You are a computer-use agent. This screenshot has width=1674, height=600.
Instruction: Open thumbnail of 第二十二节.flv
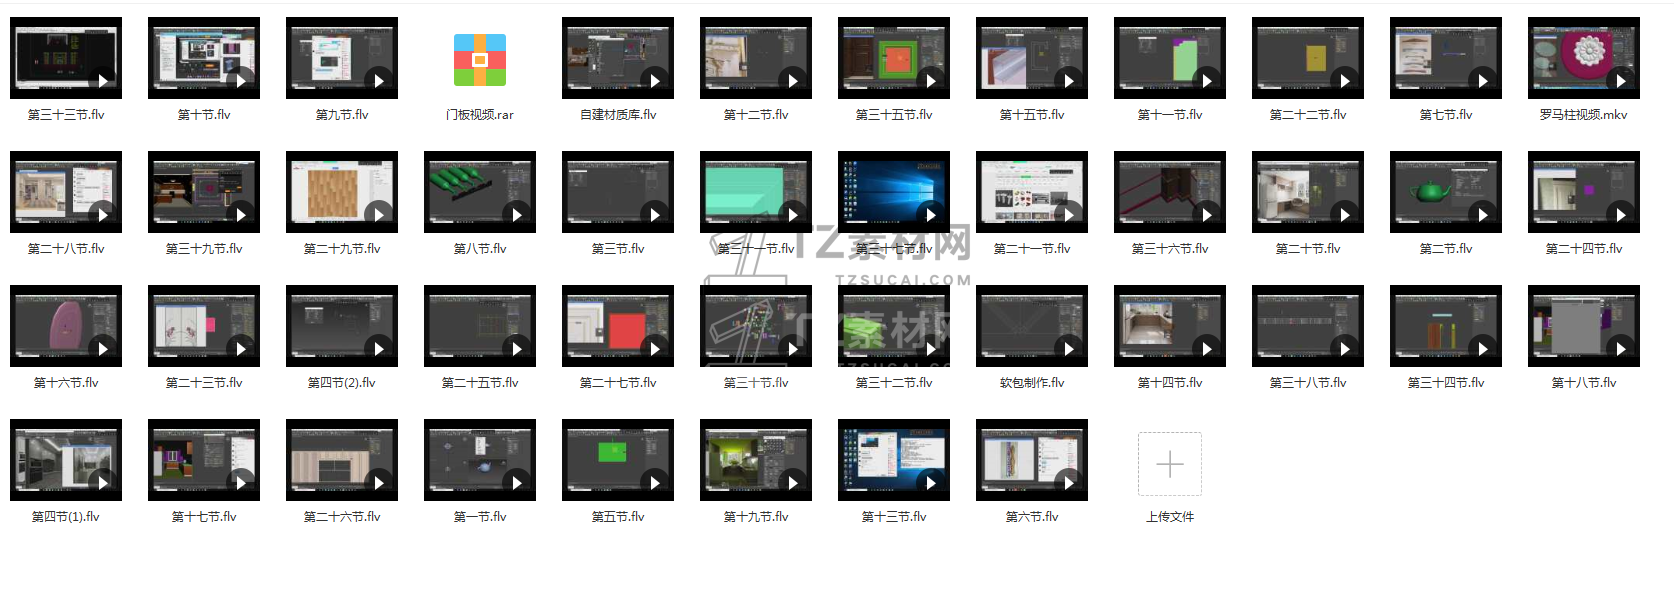pos(1308,58)
